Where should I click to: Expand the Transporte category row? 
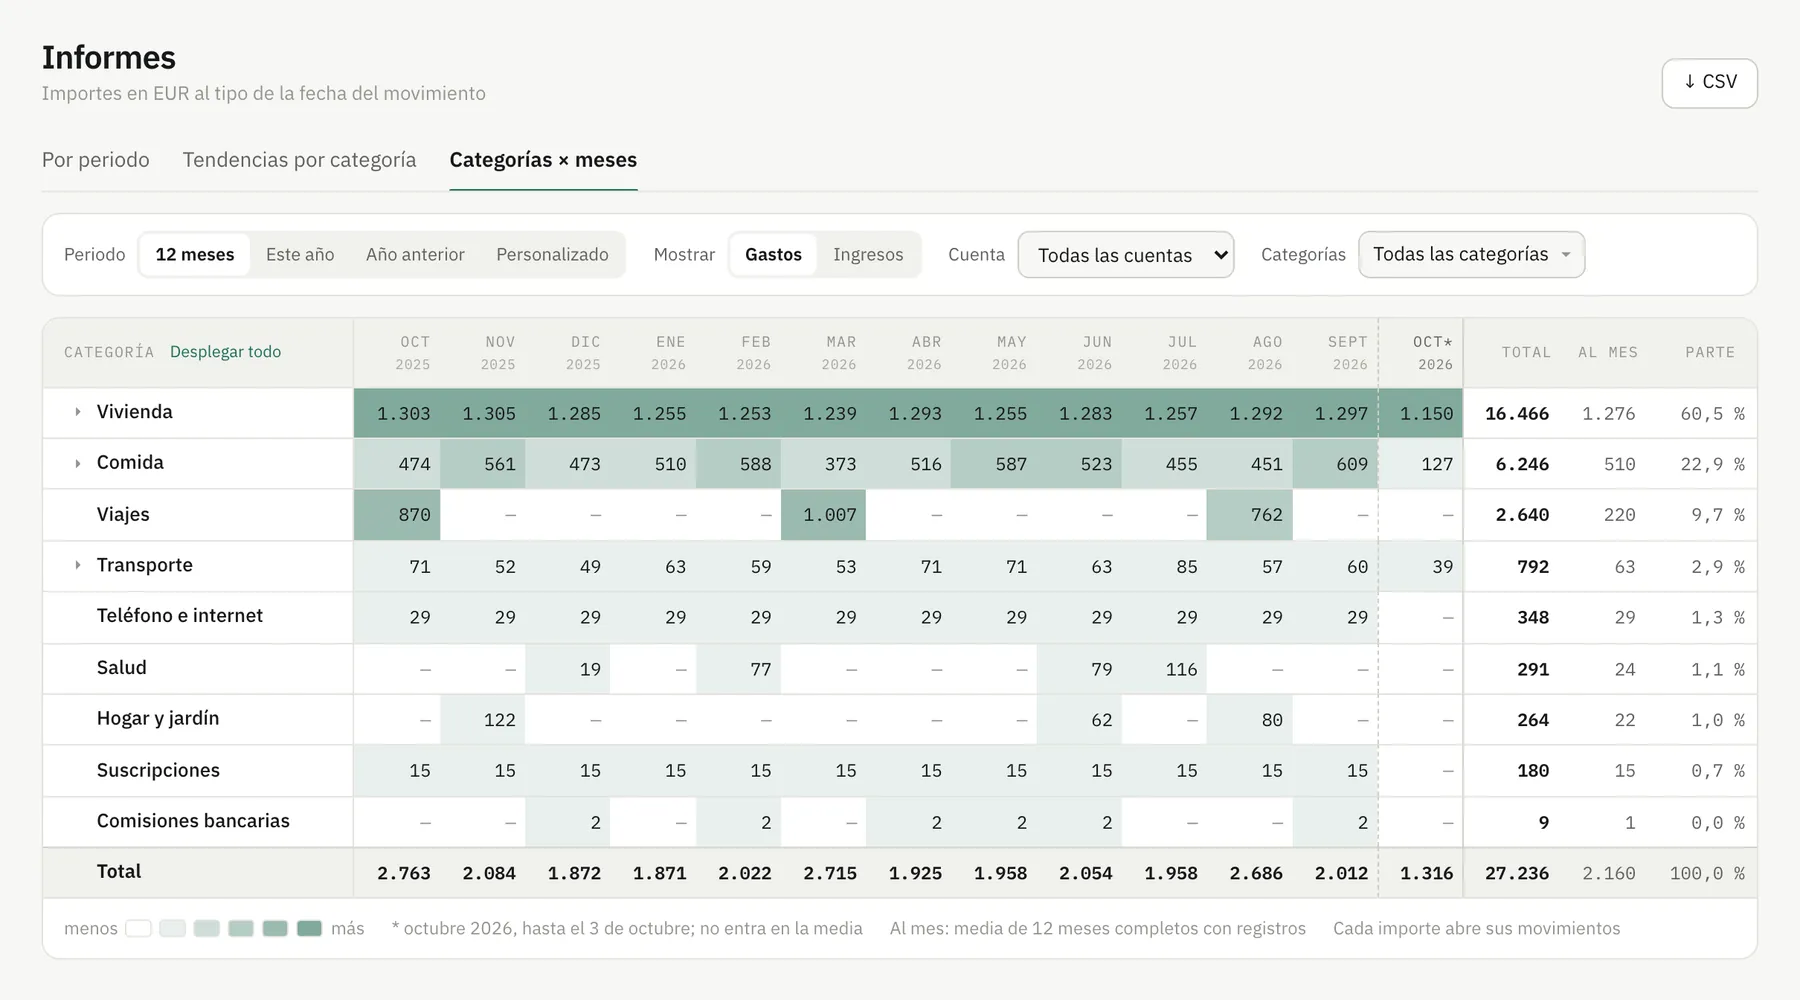click(77, 565)
